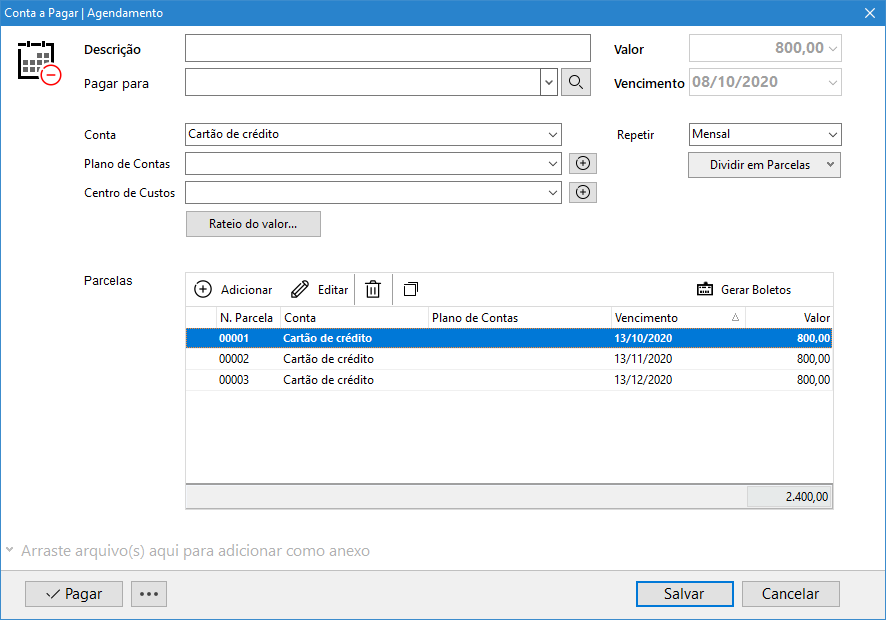Screen dimensions: 886x620
Task: Click the duplicate parcela icon
Action: coord(411,289)
